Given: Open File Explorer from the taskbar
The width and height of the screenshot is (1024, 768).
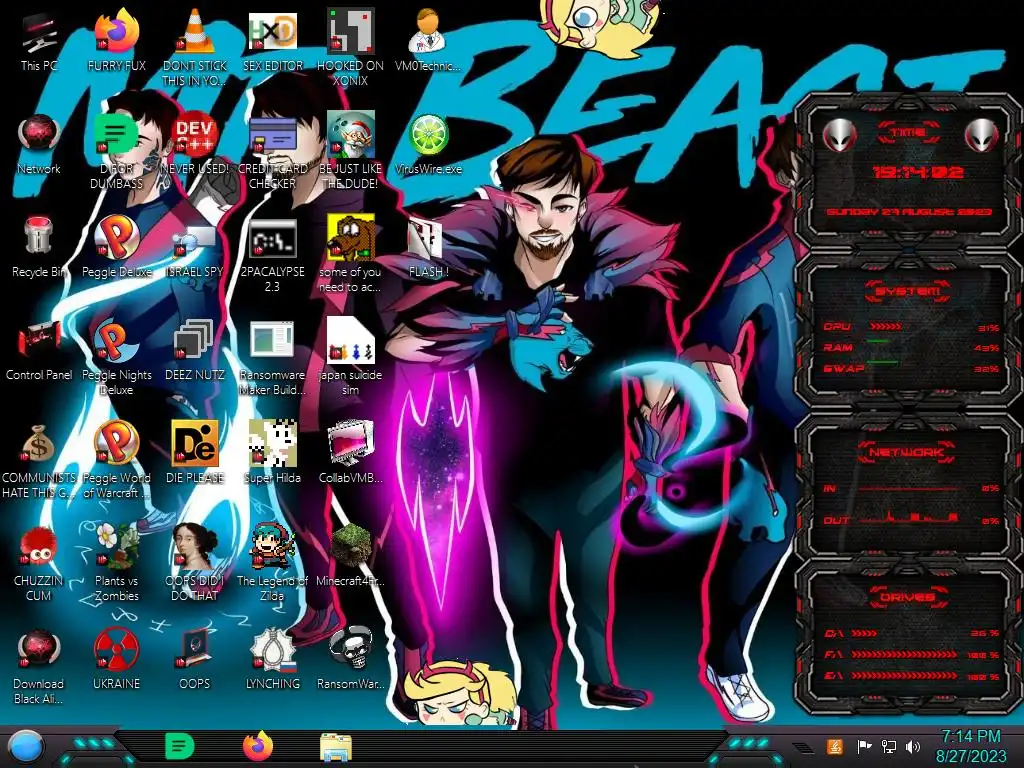Looking at the screenshot, I should point(336,747).
